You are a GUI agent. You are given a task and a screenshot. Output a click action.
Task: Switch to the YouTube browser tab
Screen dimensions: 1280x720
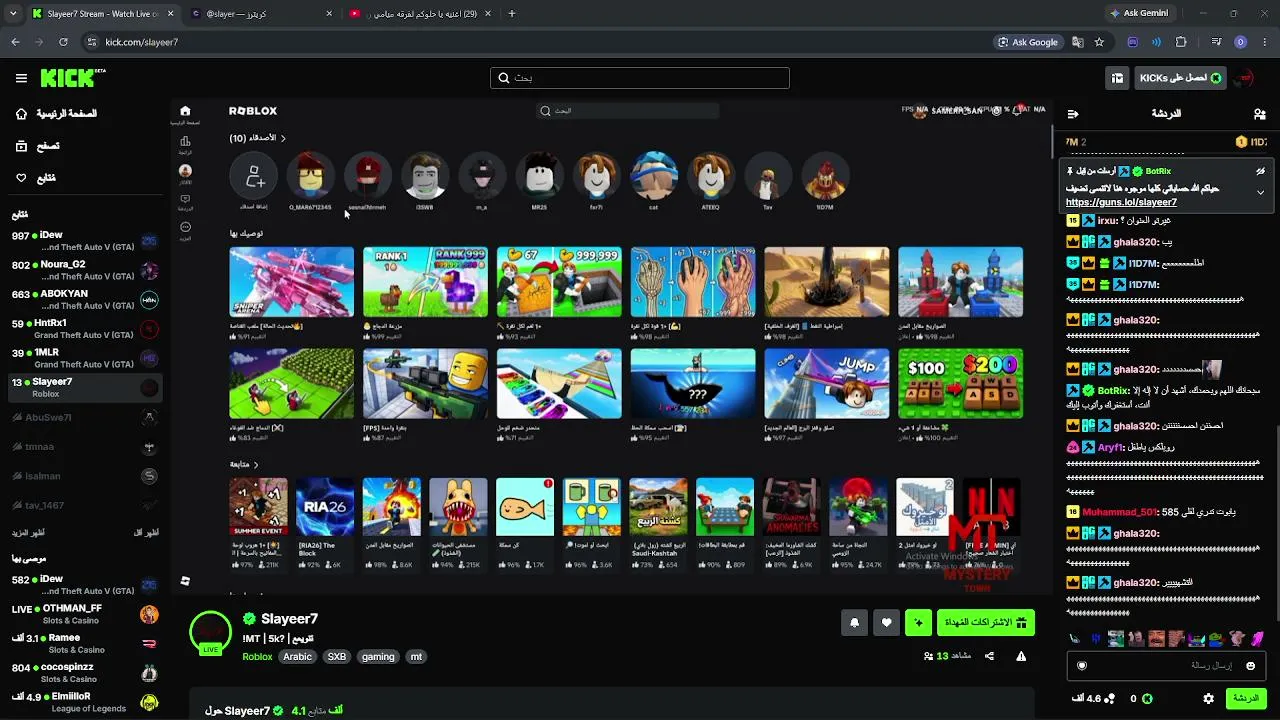tap(420, 14)
